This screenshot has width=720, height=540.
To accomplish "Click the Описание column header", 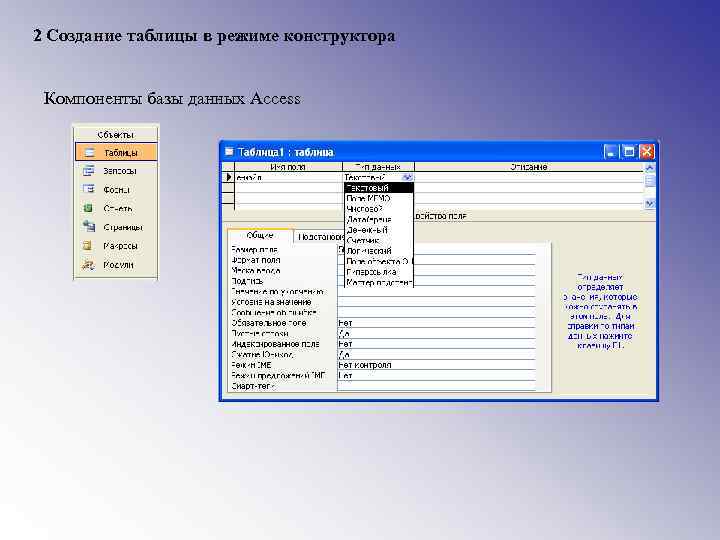I will [529, 167].
